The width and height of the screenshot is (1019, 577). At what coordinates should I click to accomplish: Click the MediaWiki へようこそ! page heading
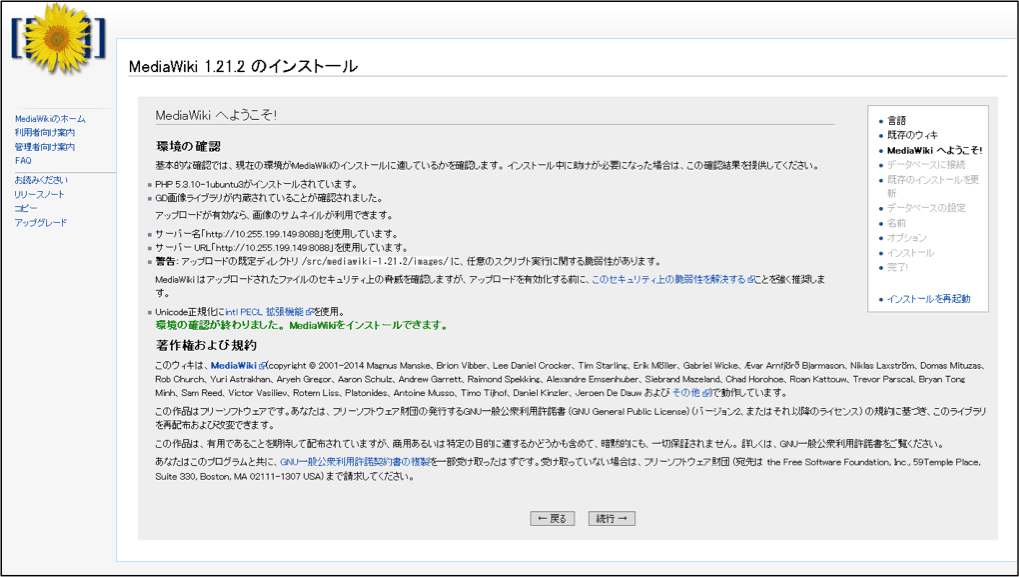coord(216,116)
